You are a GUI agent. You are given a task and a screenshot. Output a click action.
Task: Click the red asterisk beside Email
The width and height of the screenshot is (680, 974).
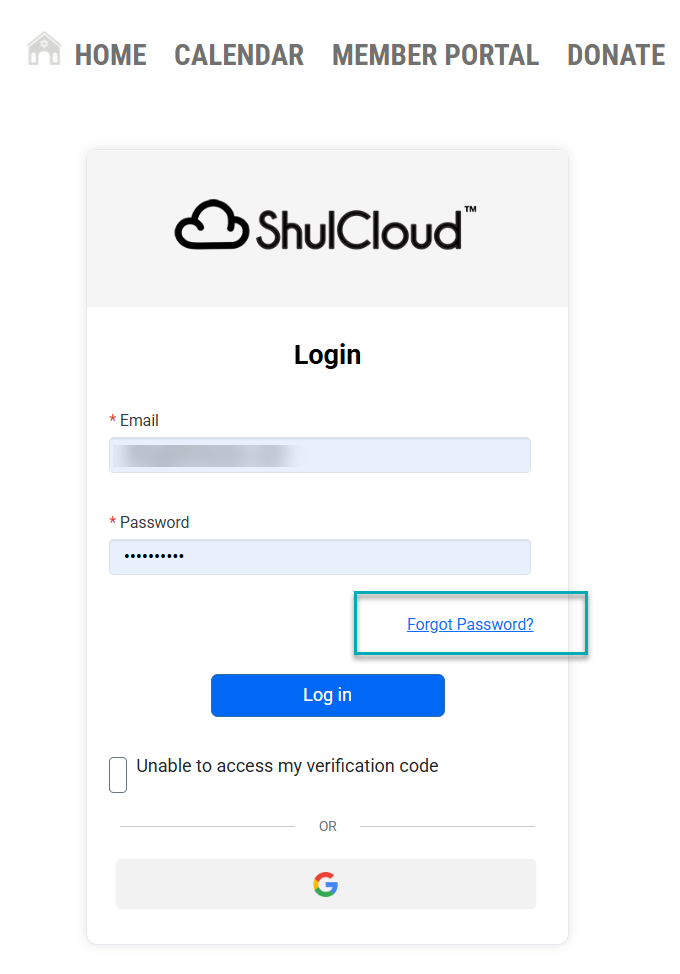(113, 421)
